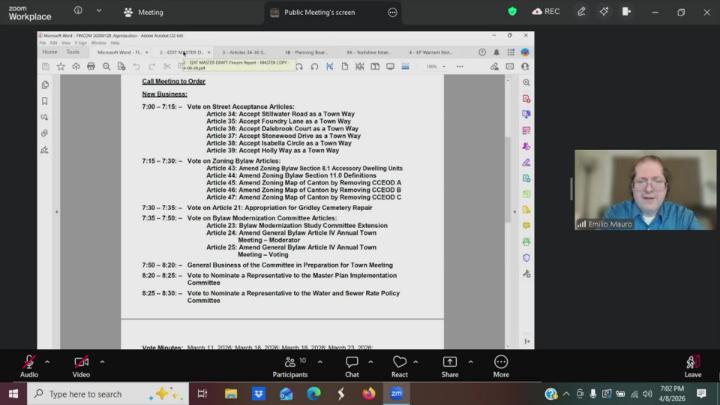
Task: Unmute the microphone with Audio button
Action: 29,364
